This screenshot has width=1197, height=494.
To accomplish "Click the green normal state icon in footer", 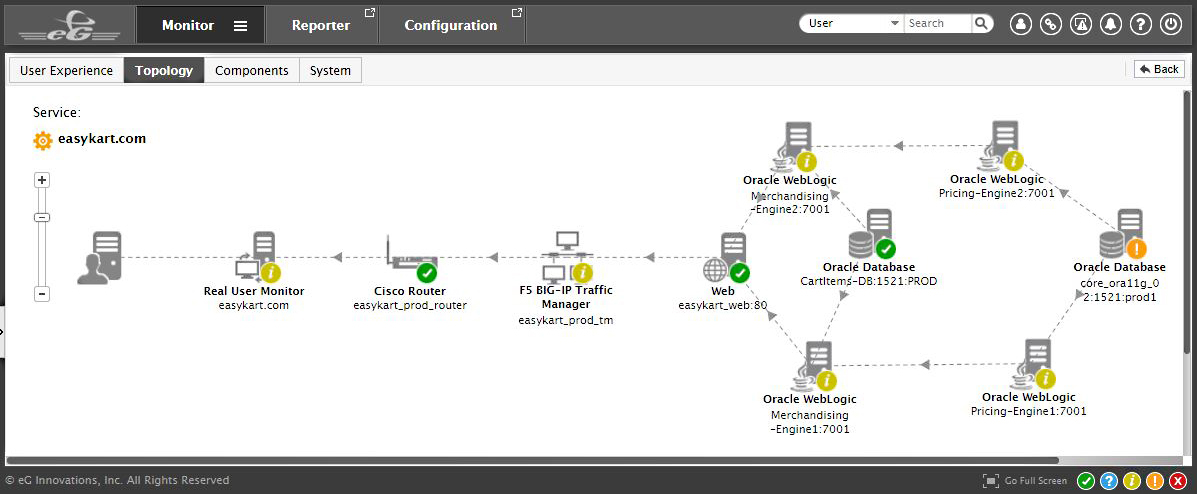I will [x=1086, y=481].
